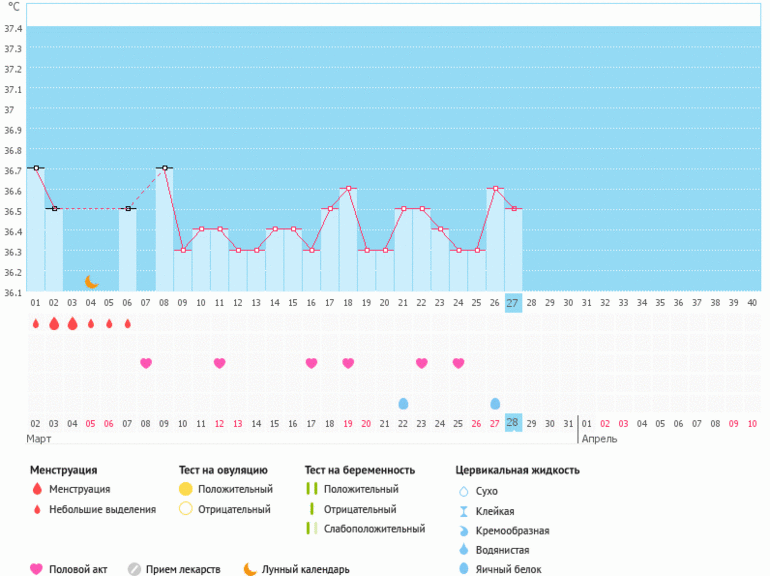Click the small spotting drop above March 07
The height and width of the screenshot is (576, 770).
pos(127,324)
